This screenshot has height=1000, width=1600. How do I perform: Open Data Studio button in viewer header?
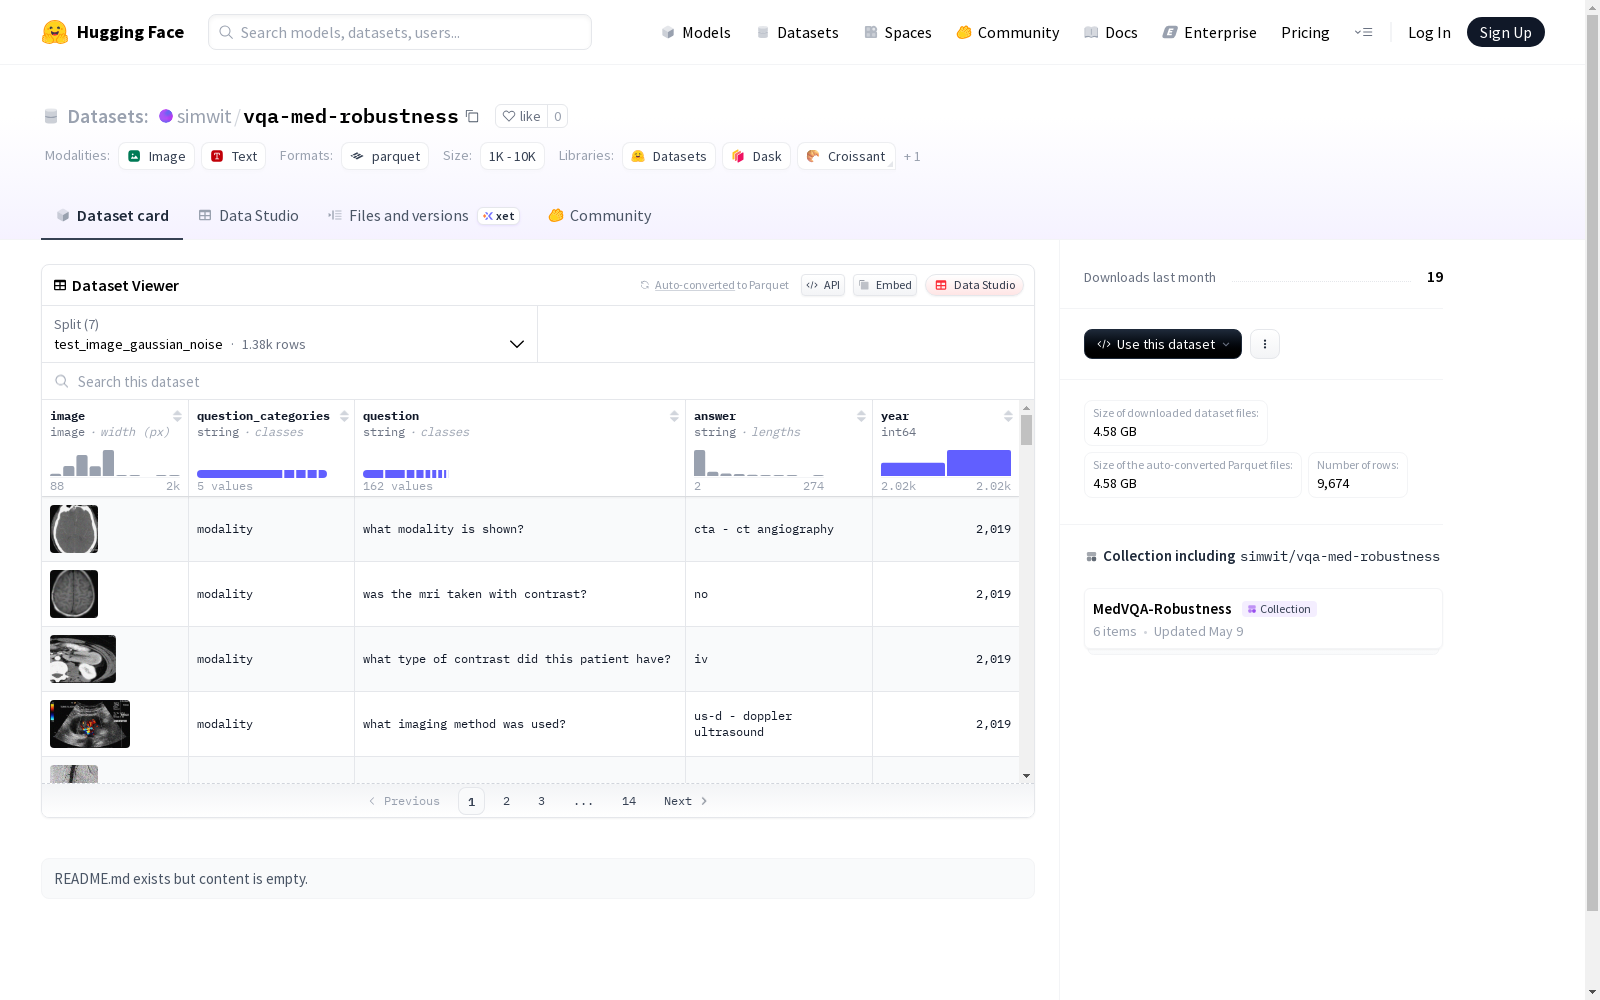click(974, 285)
